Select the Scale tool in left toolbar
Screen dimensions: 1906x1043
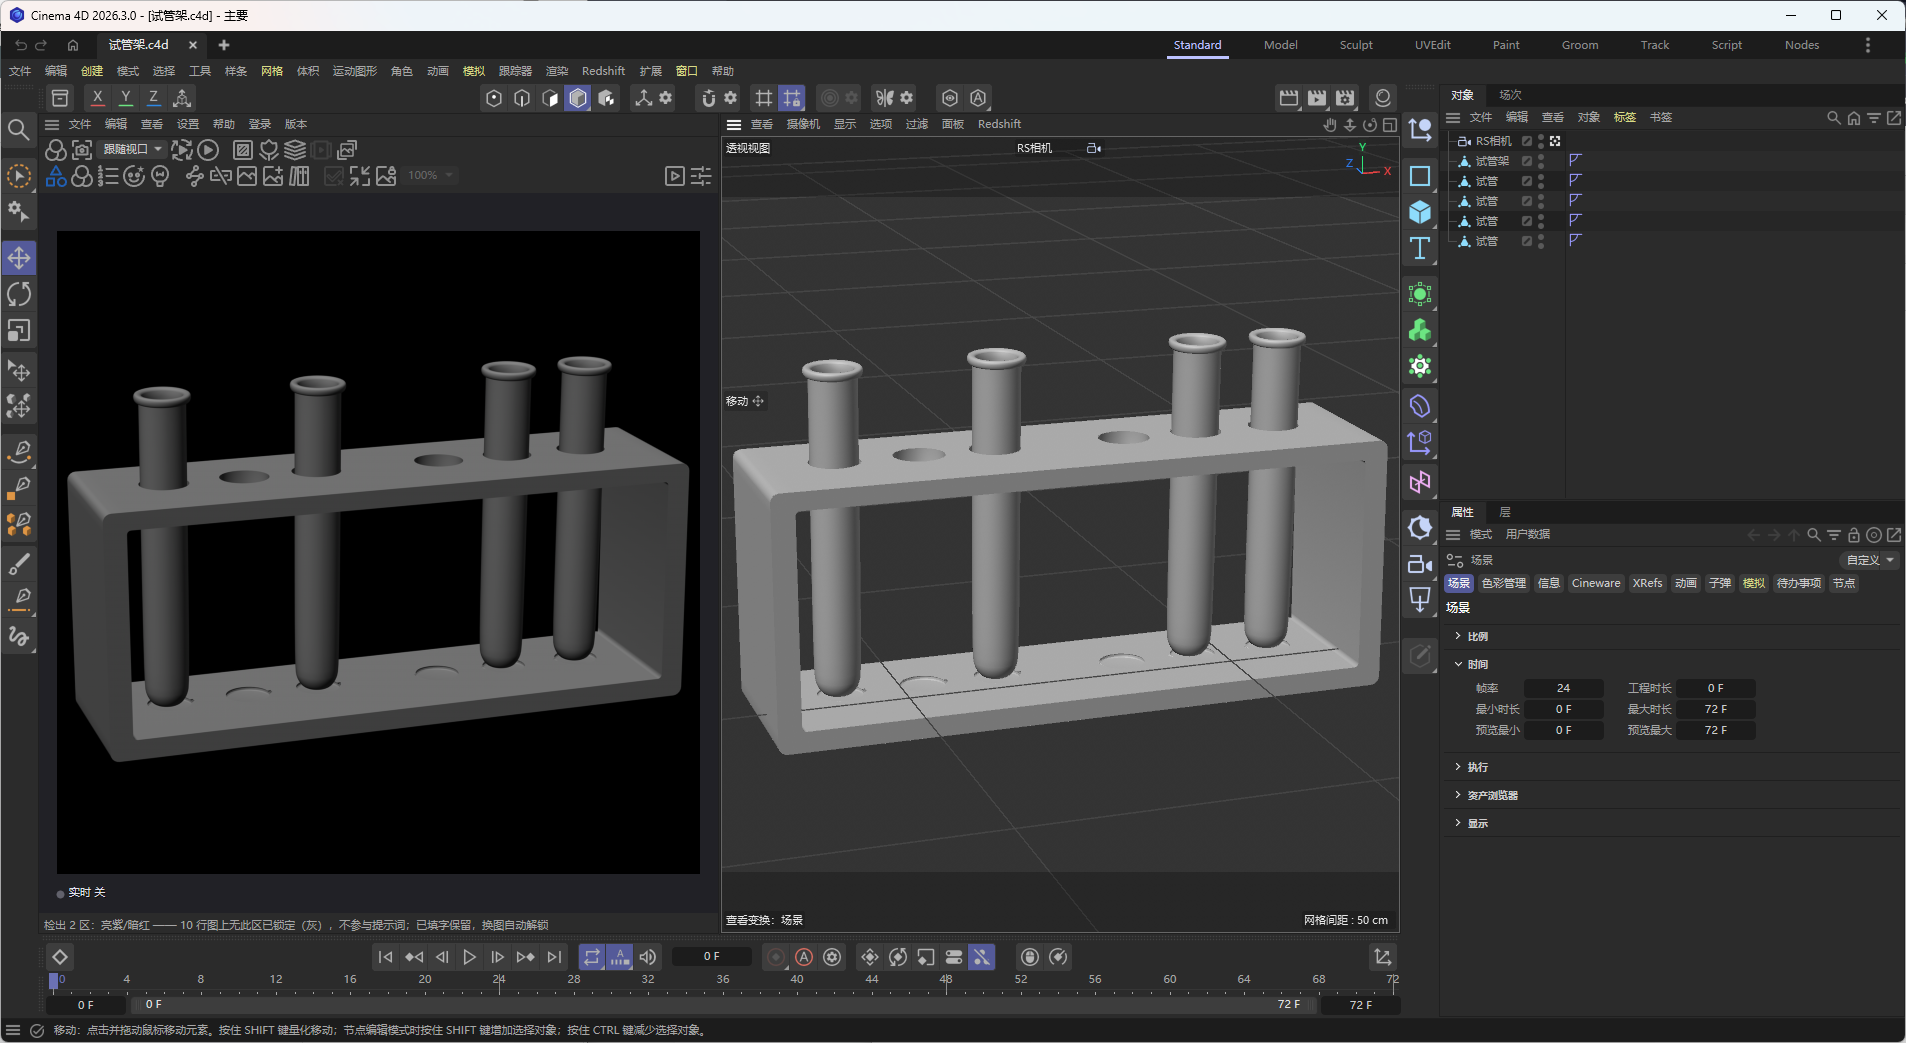pos(19,330)
